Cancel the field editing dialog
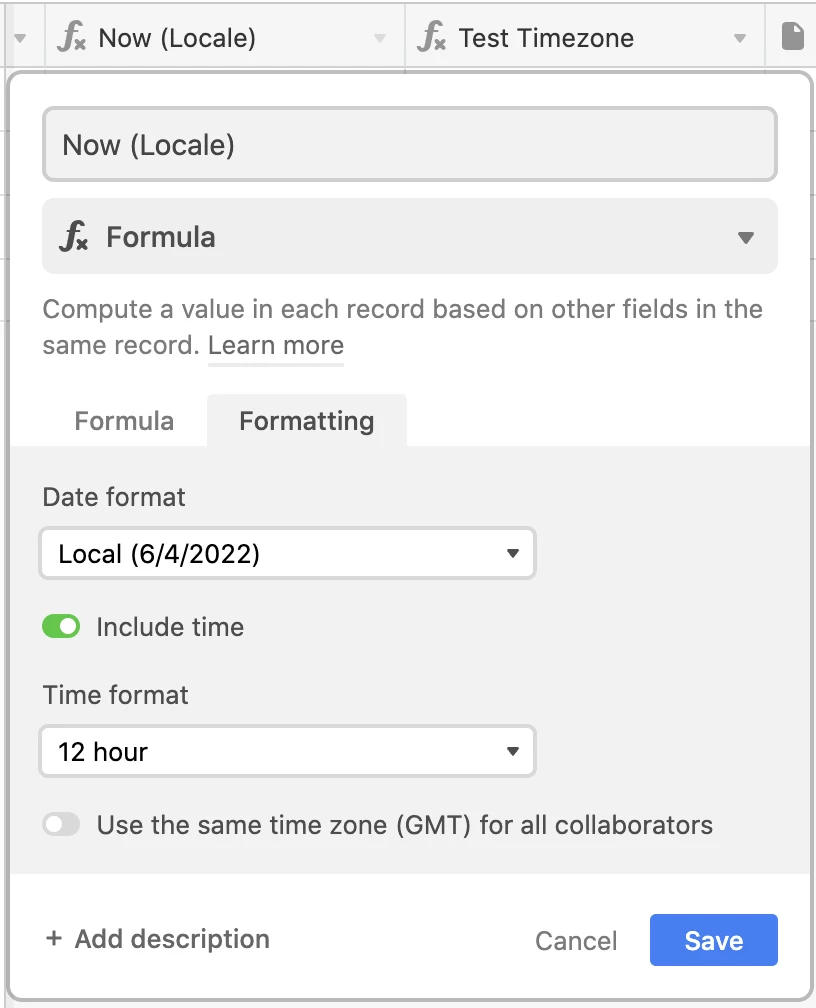The height and width of the screenshot is (1008, 816). [x=576, y=940]
